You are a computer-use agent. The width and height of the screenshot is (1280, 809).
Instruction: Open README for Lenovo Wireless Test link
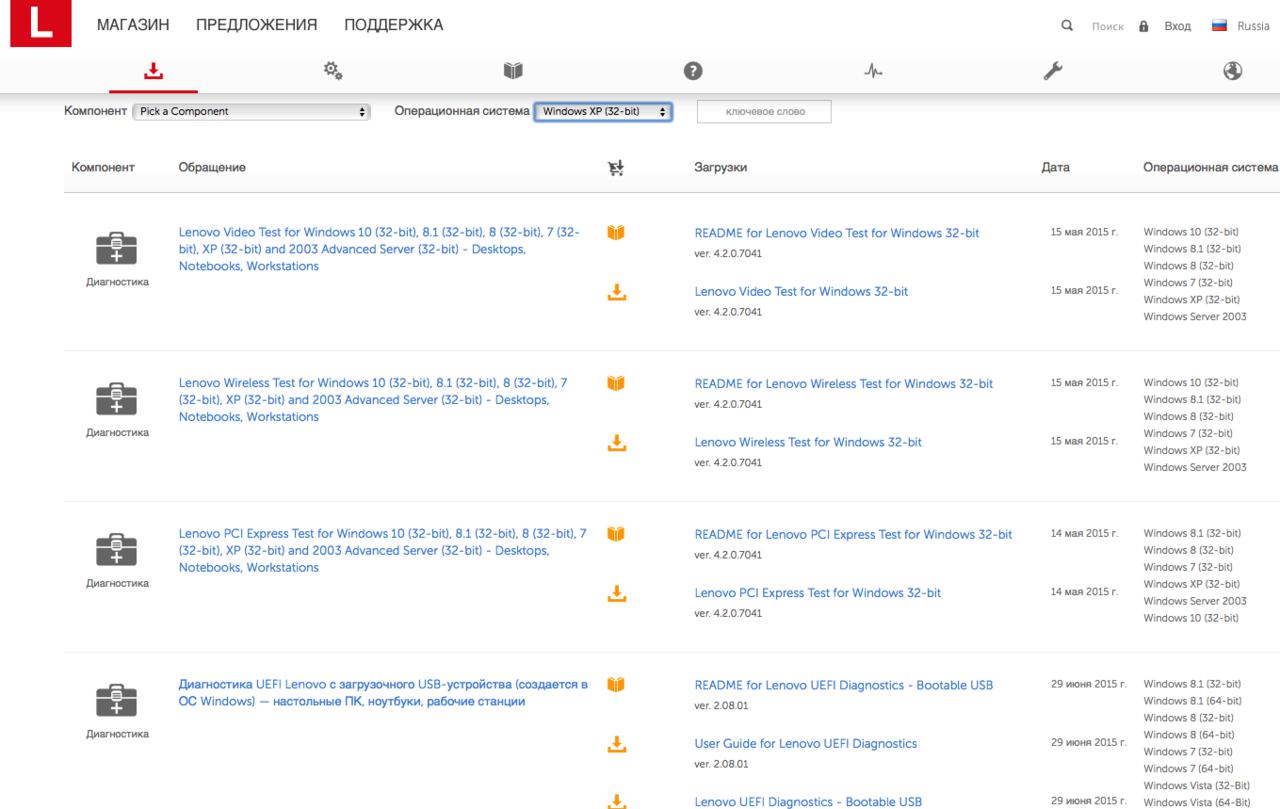[x=844, y=384]
